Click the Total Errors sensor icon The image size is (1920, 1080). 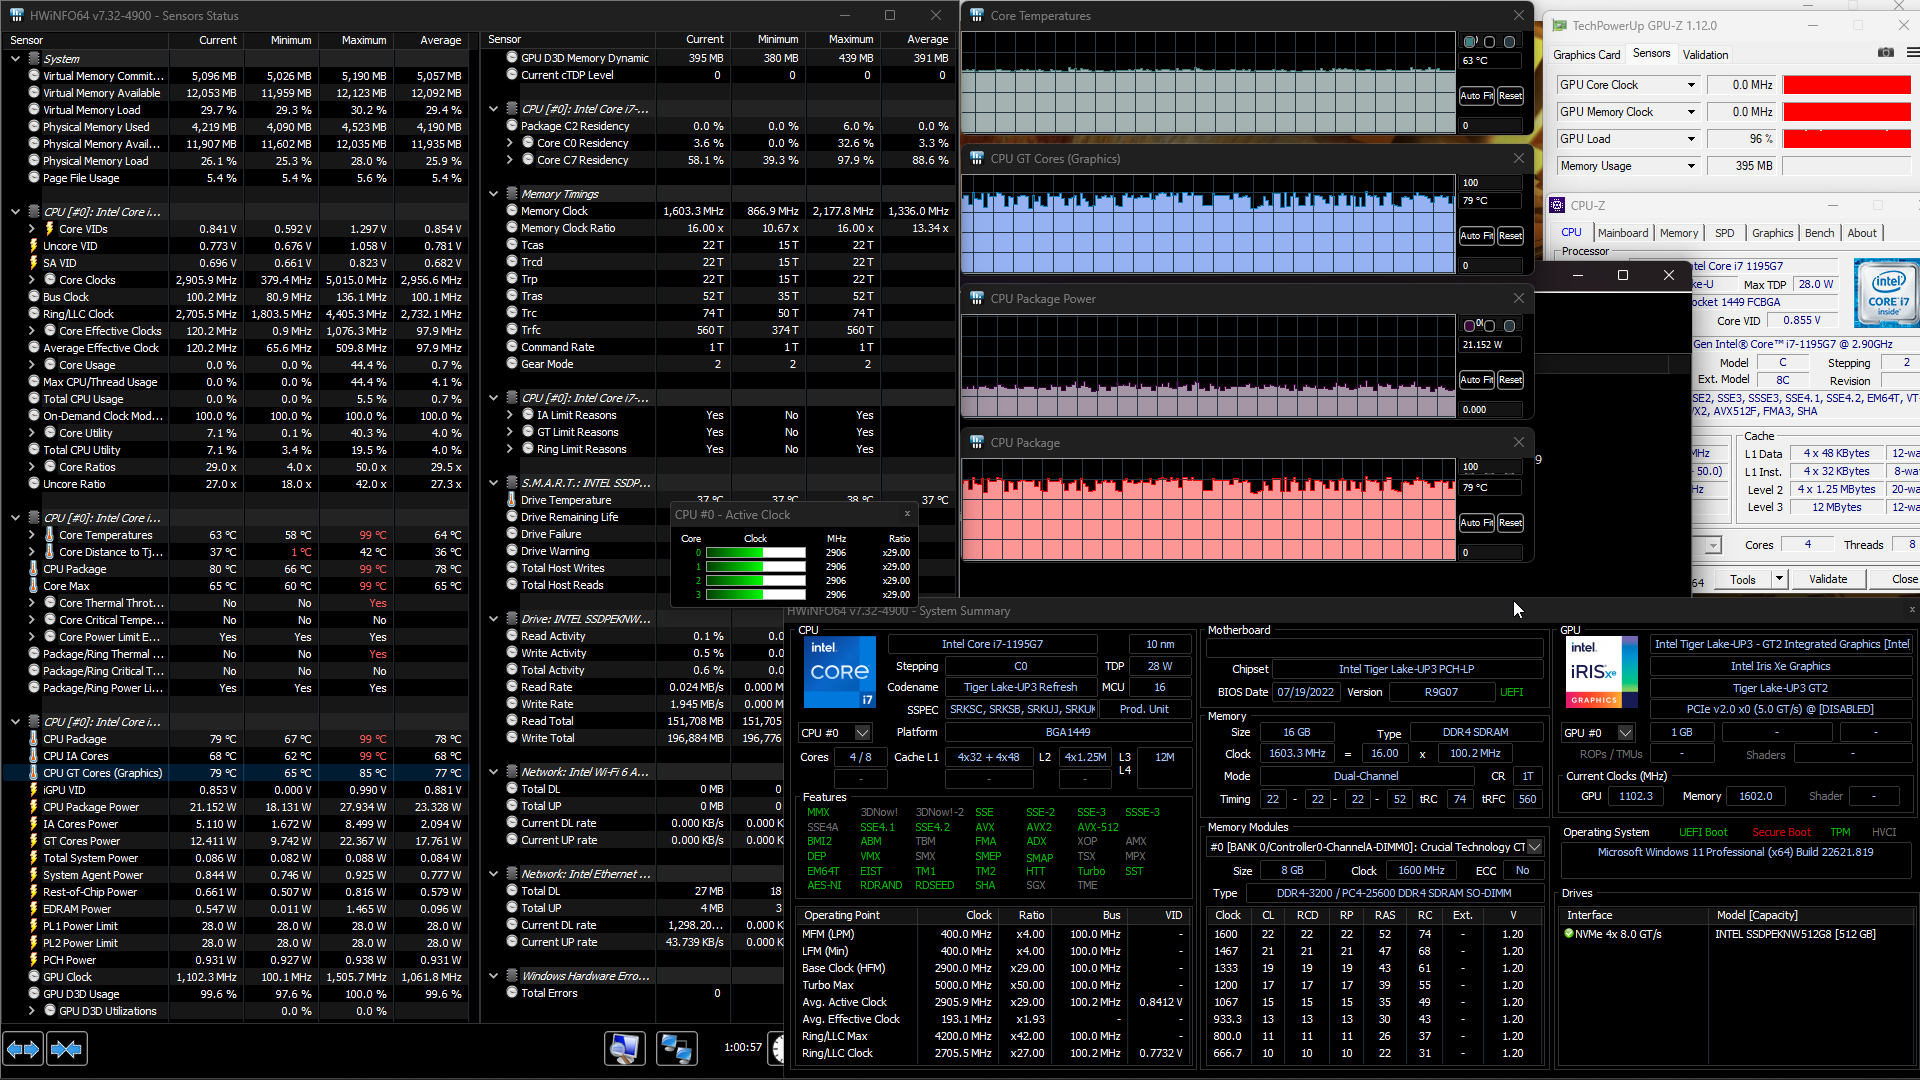click(x=512, y=993)
